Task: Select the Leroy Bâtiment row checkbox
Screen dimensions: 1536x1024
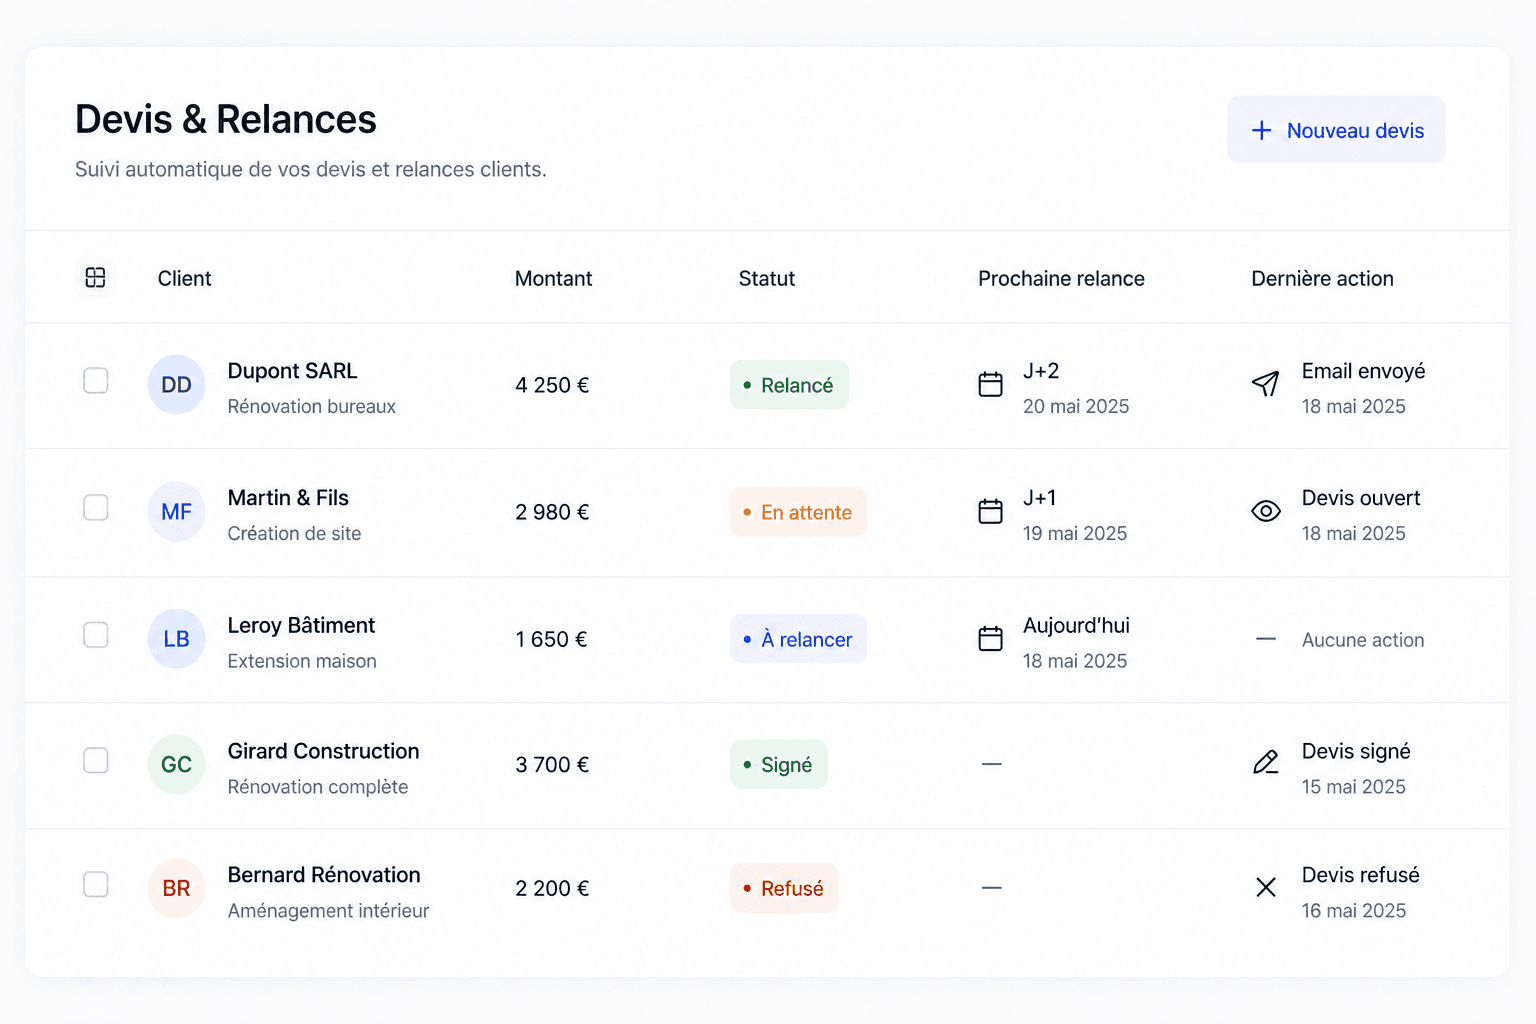Action: pos(96,635)
